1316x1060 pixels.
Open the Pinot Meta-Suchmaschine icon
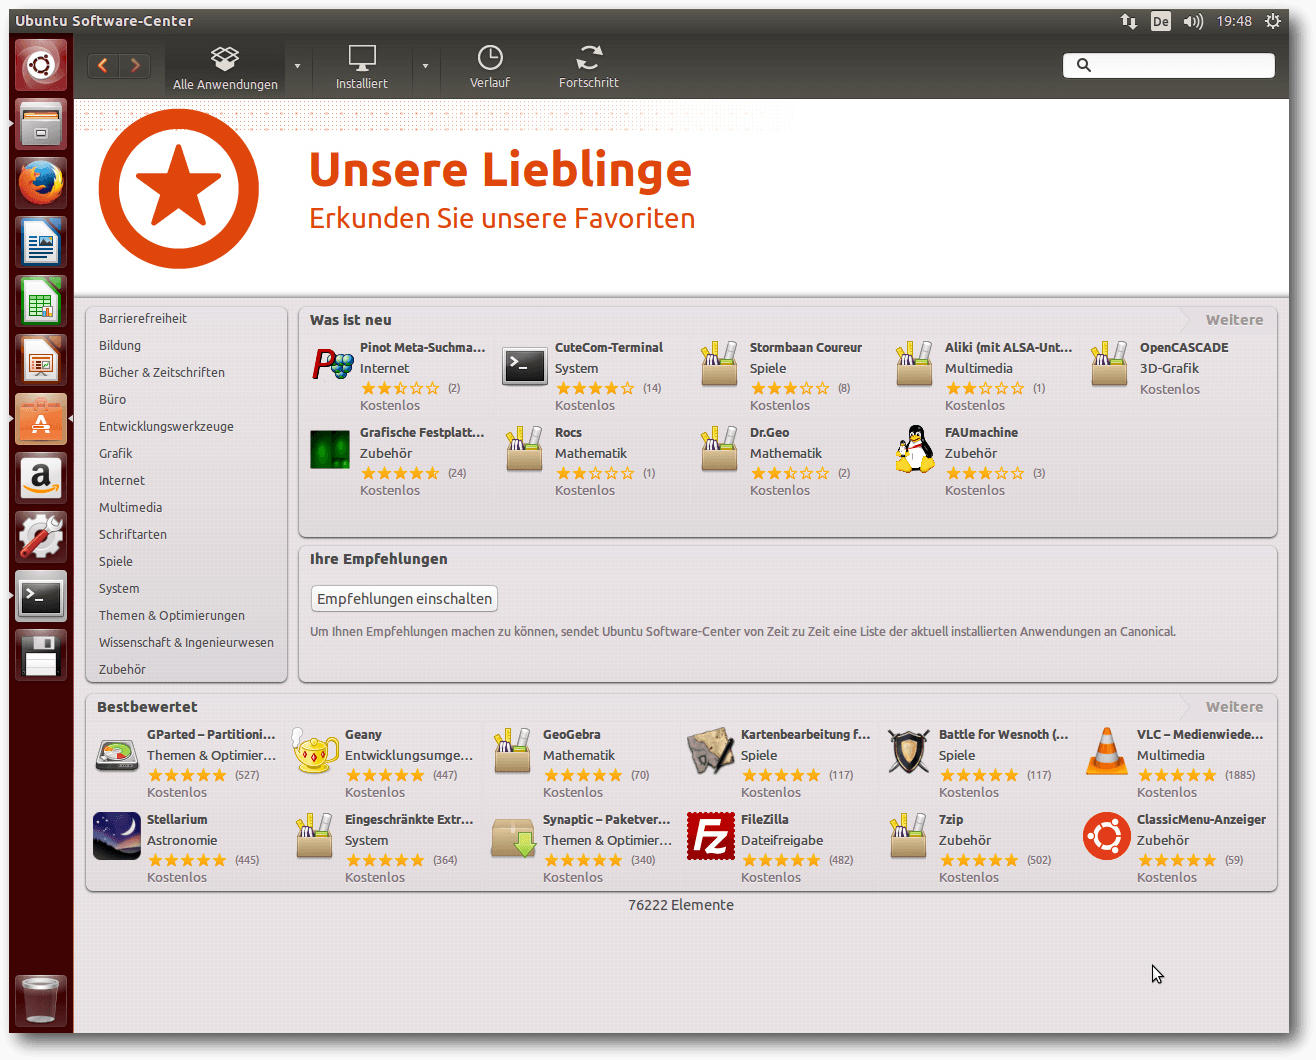tap(332, 365)
